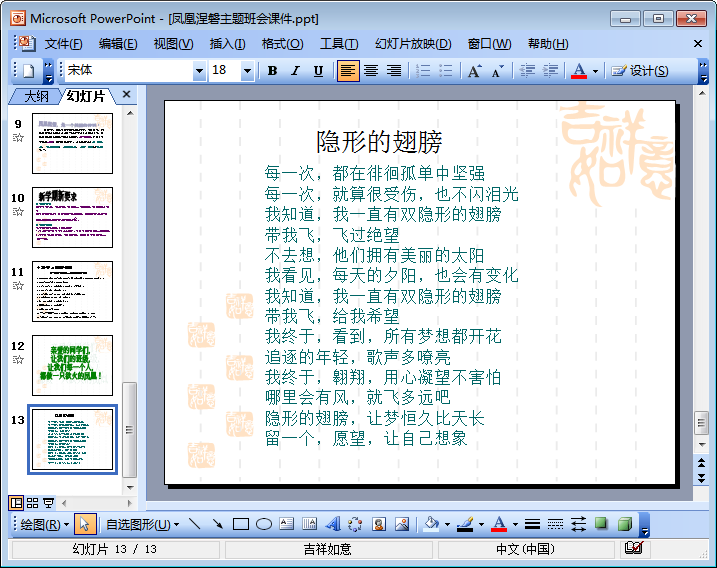This screenshot has height=568, width=717.
Task: Switch to the 大纲 outline tab
Action: pos(36,96)
